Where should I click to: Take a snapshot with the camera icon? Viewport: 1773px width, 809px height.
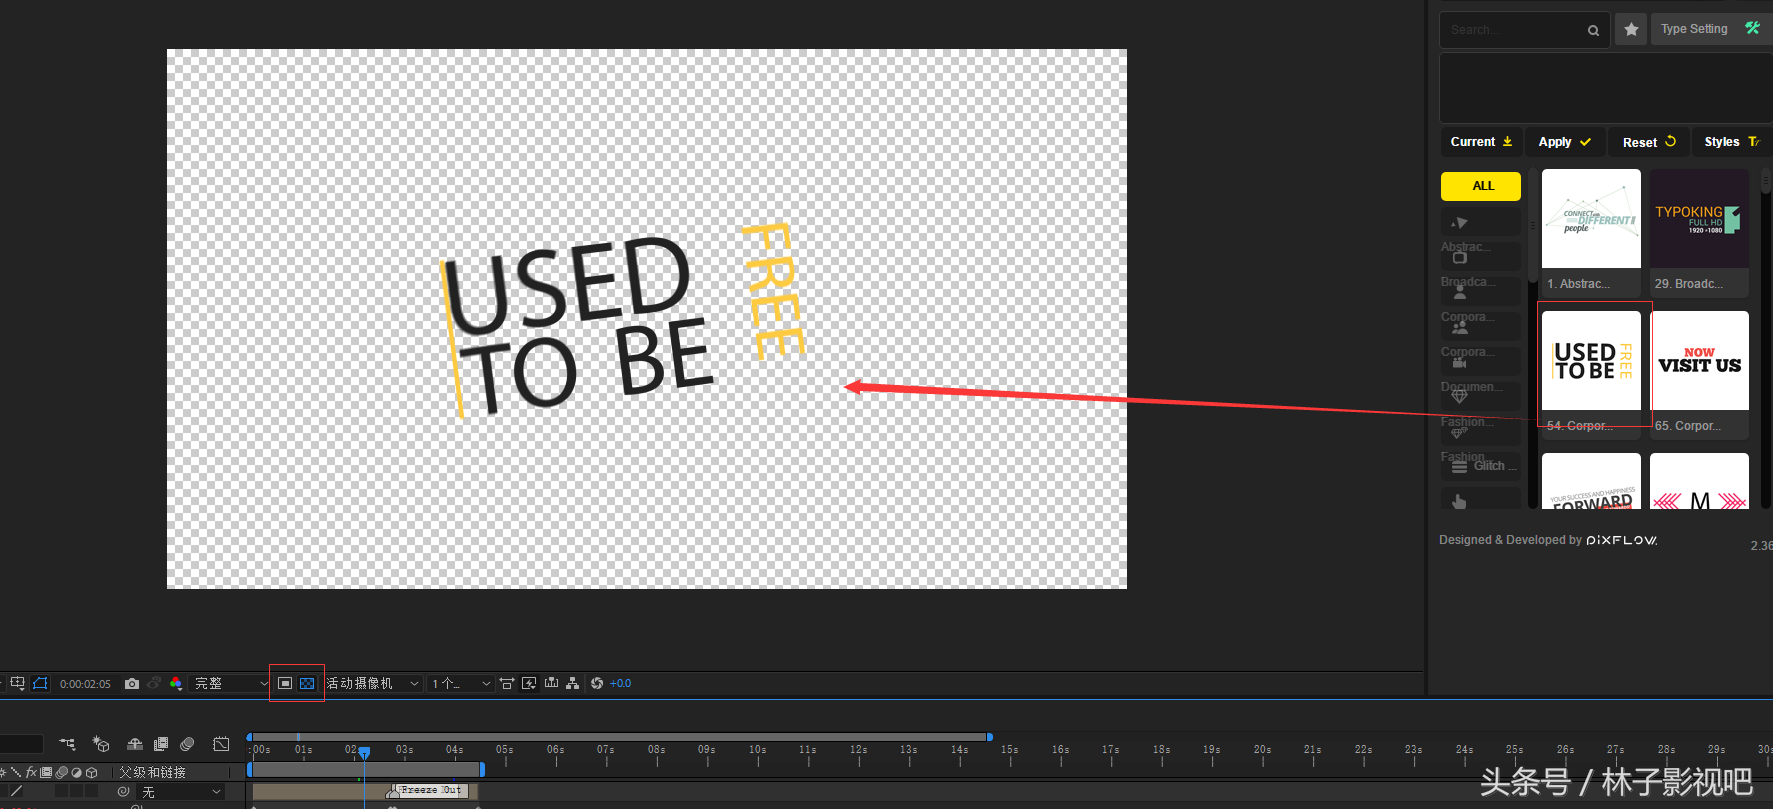point(132,683)
